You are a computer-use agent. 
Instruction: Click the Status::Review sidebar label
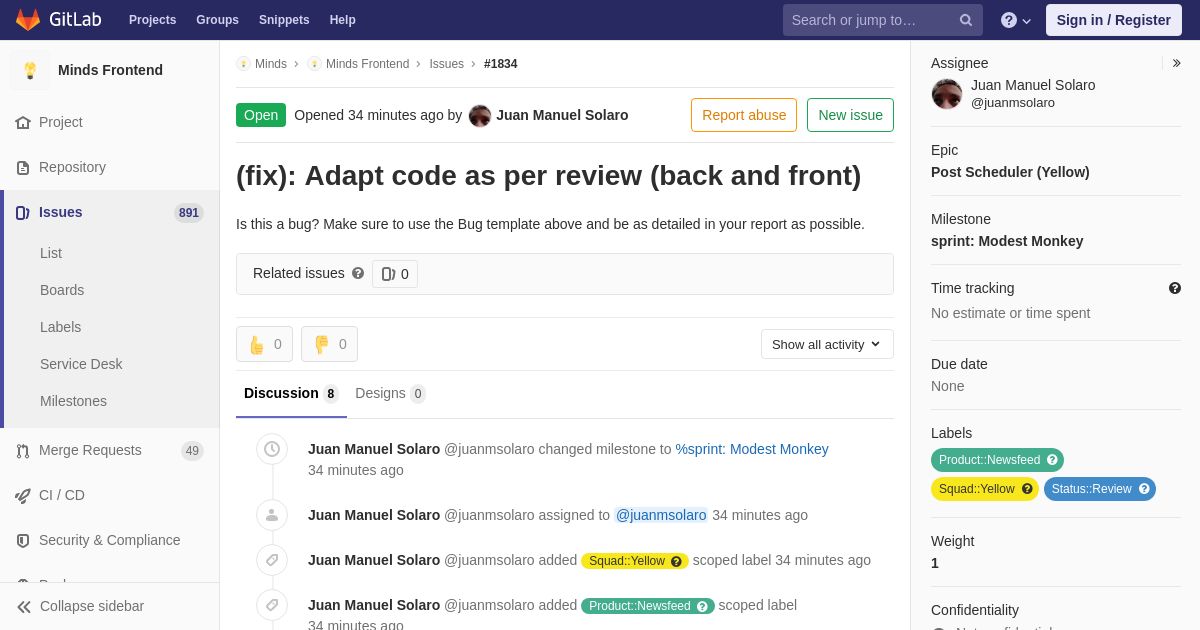click(1100, 489)
